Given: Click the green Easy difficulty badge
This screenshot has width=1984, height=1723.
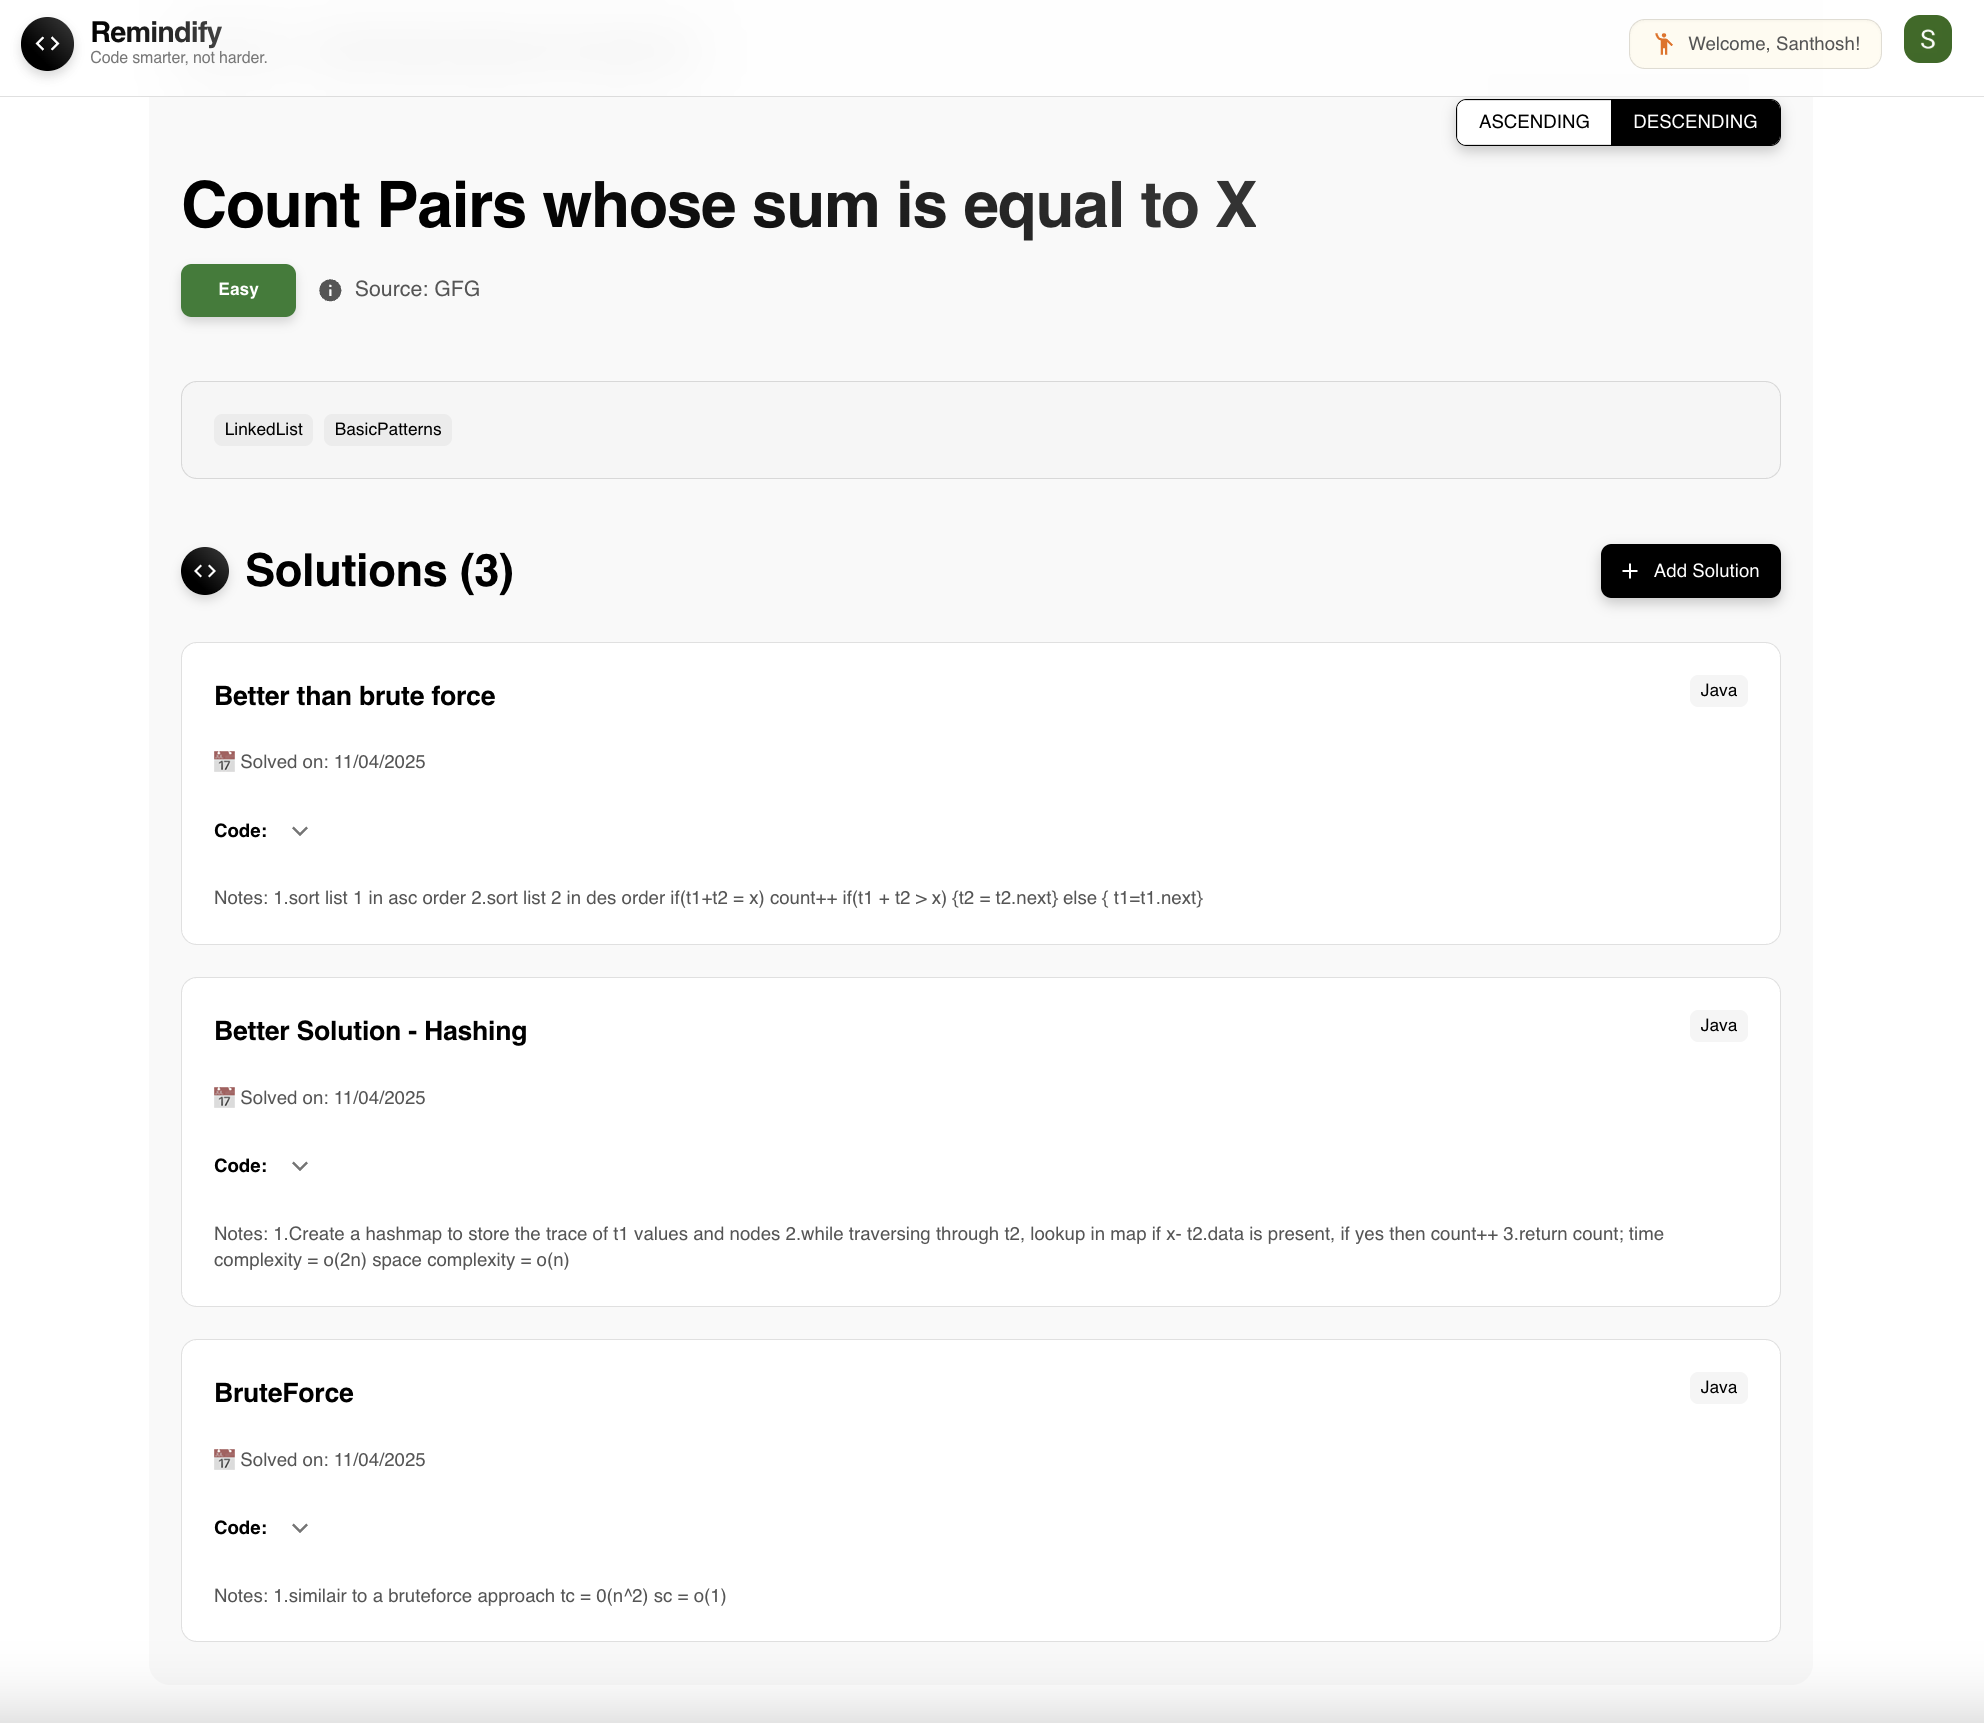Looking at the screenshot, I should [x=238, y=290].
